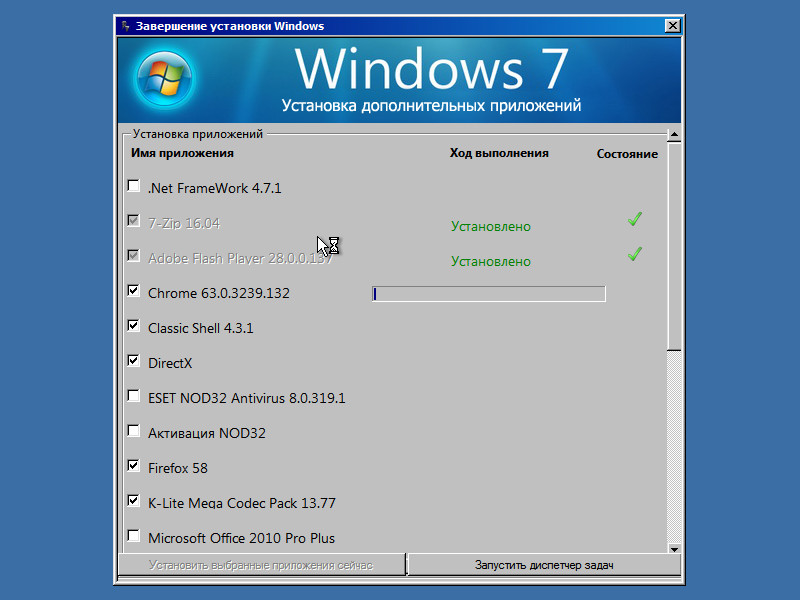Click the title bar window icon
Viewport: 800px width, 600px height.
pos(126,26)
